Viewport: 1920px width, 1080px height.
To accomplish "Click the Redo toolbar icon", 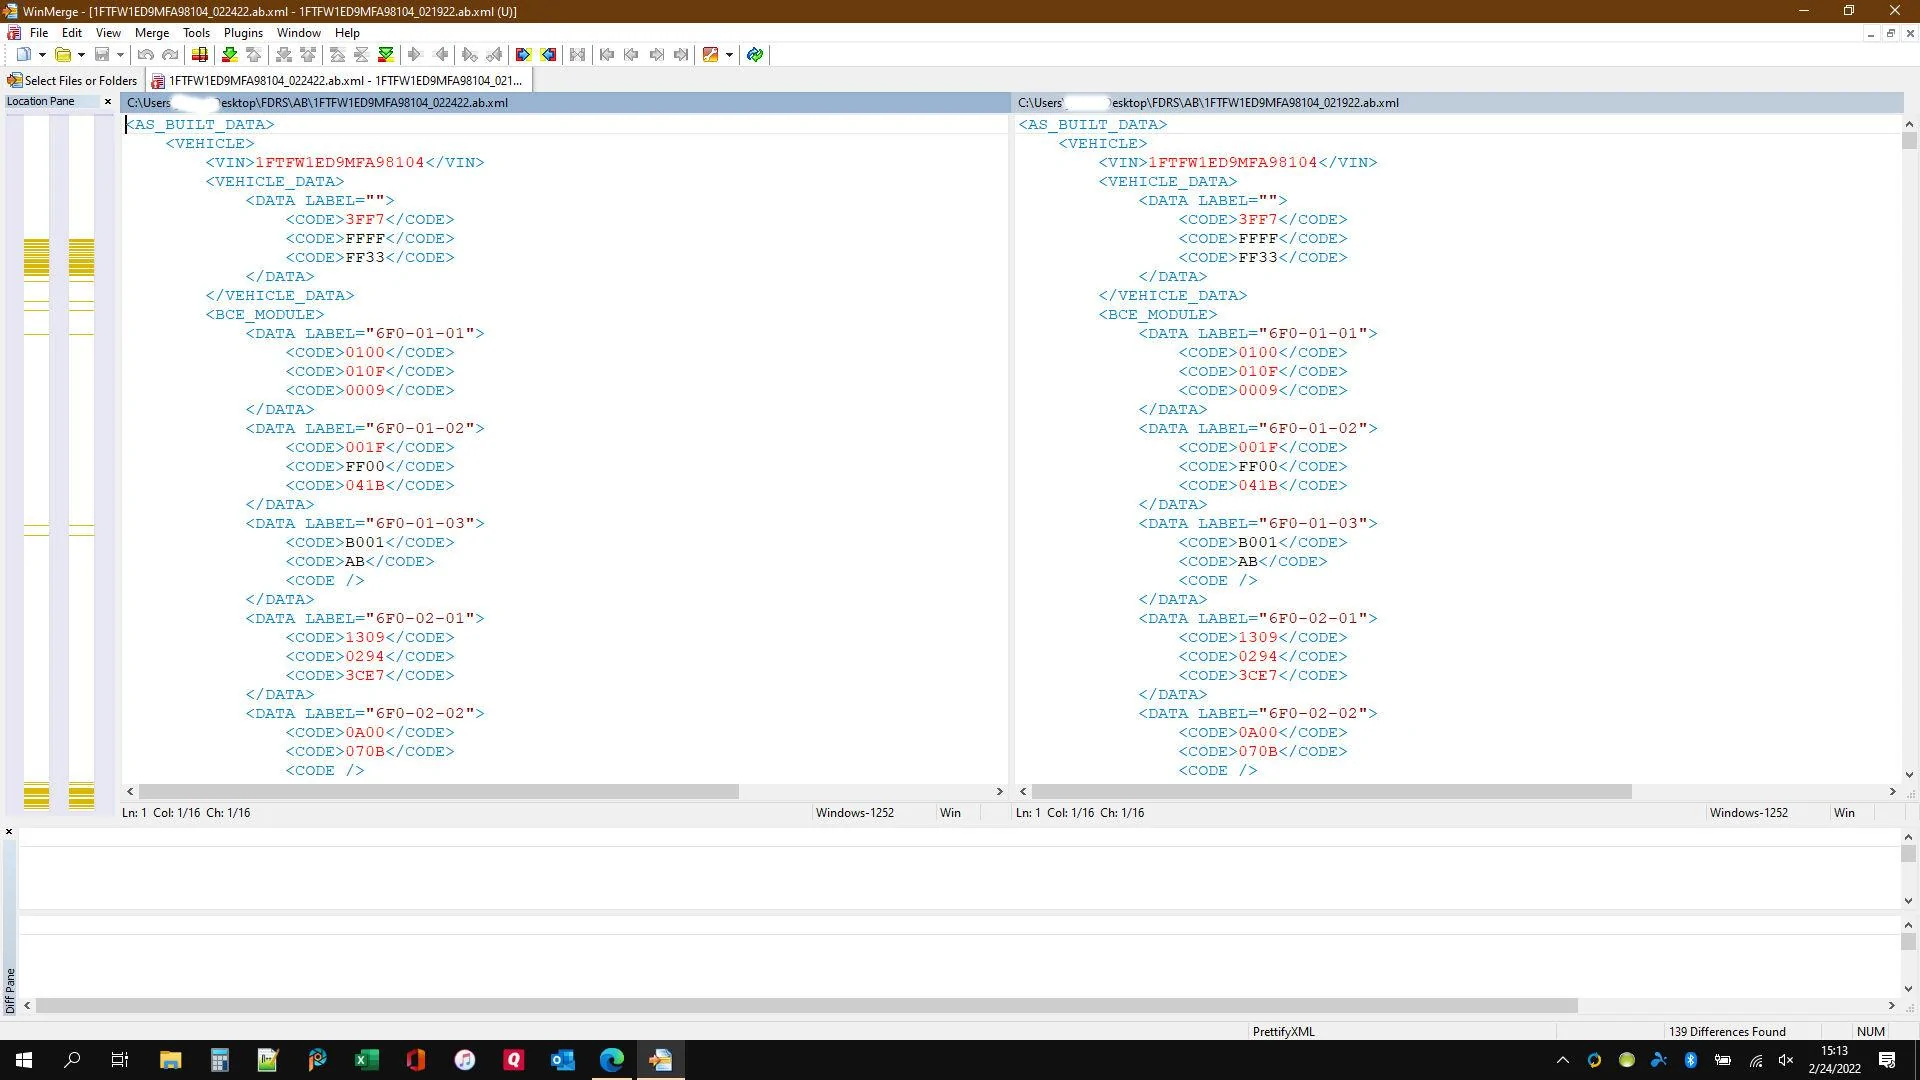I will tap(170, 55).
